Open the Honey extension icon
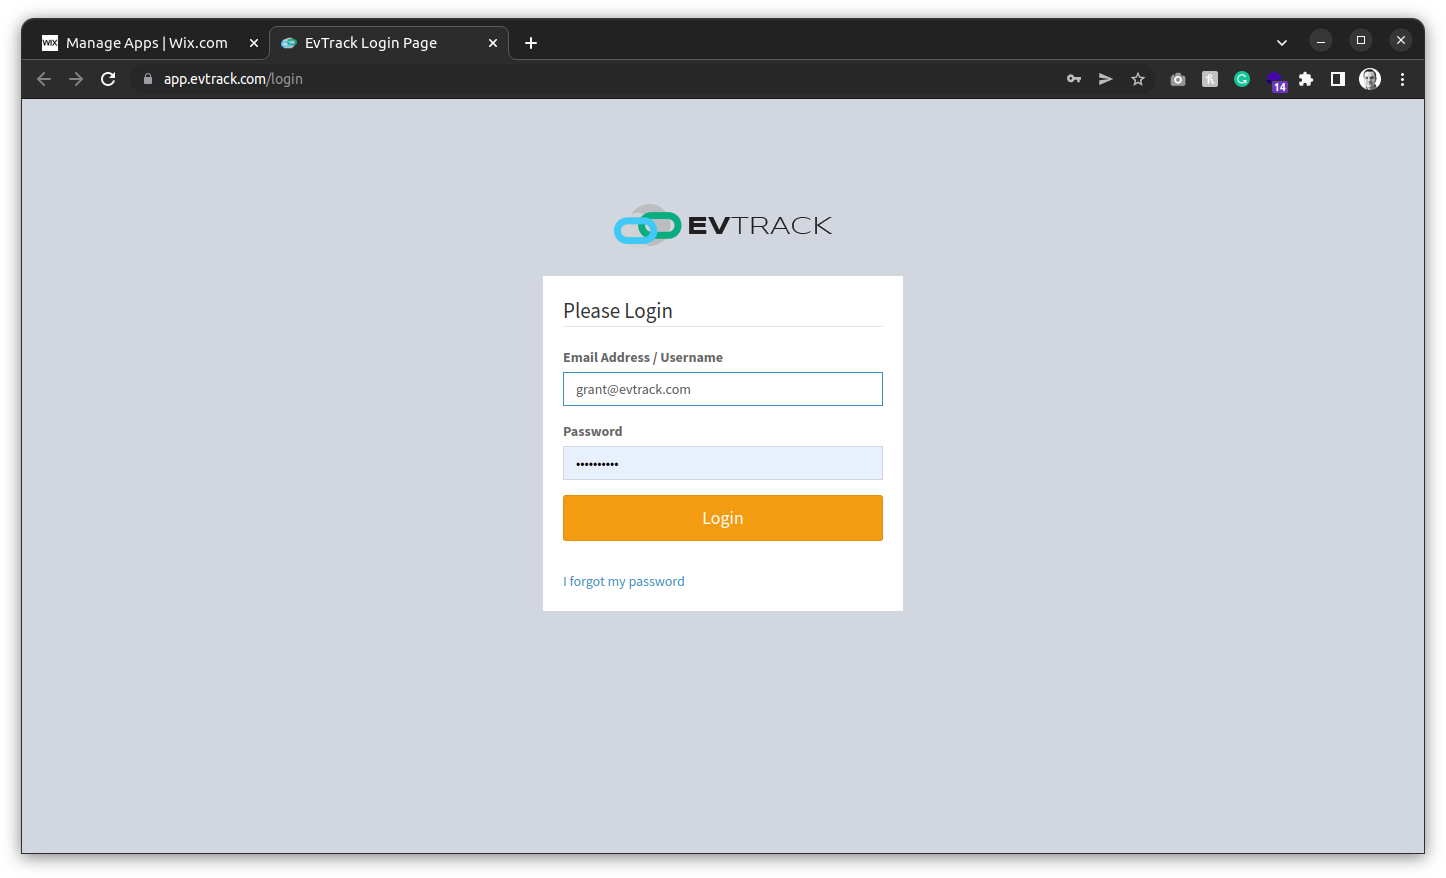 1210,79
